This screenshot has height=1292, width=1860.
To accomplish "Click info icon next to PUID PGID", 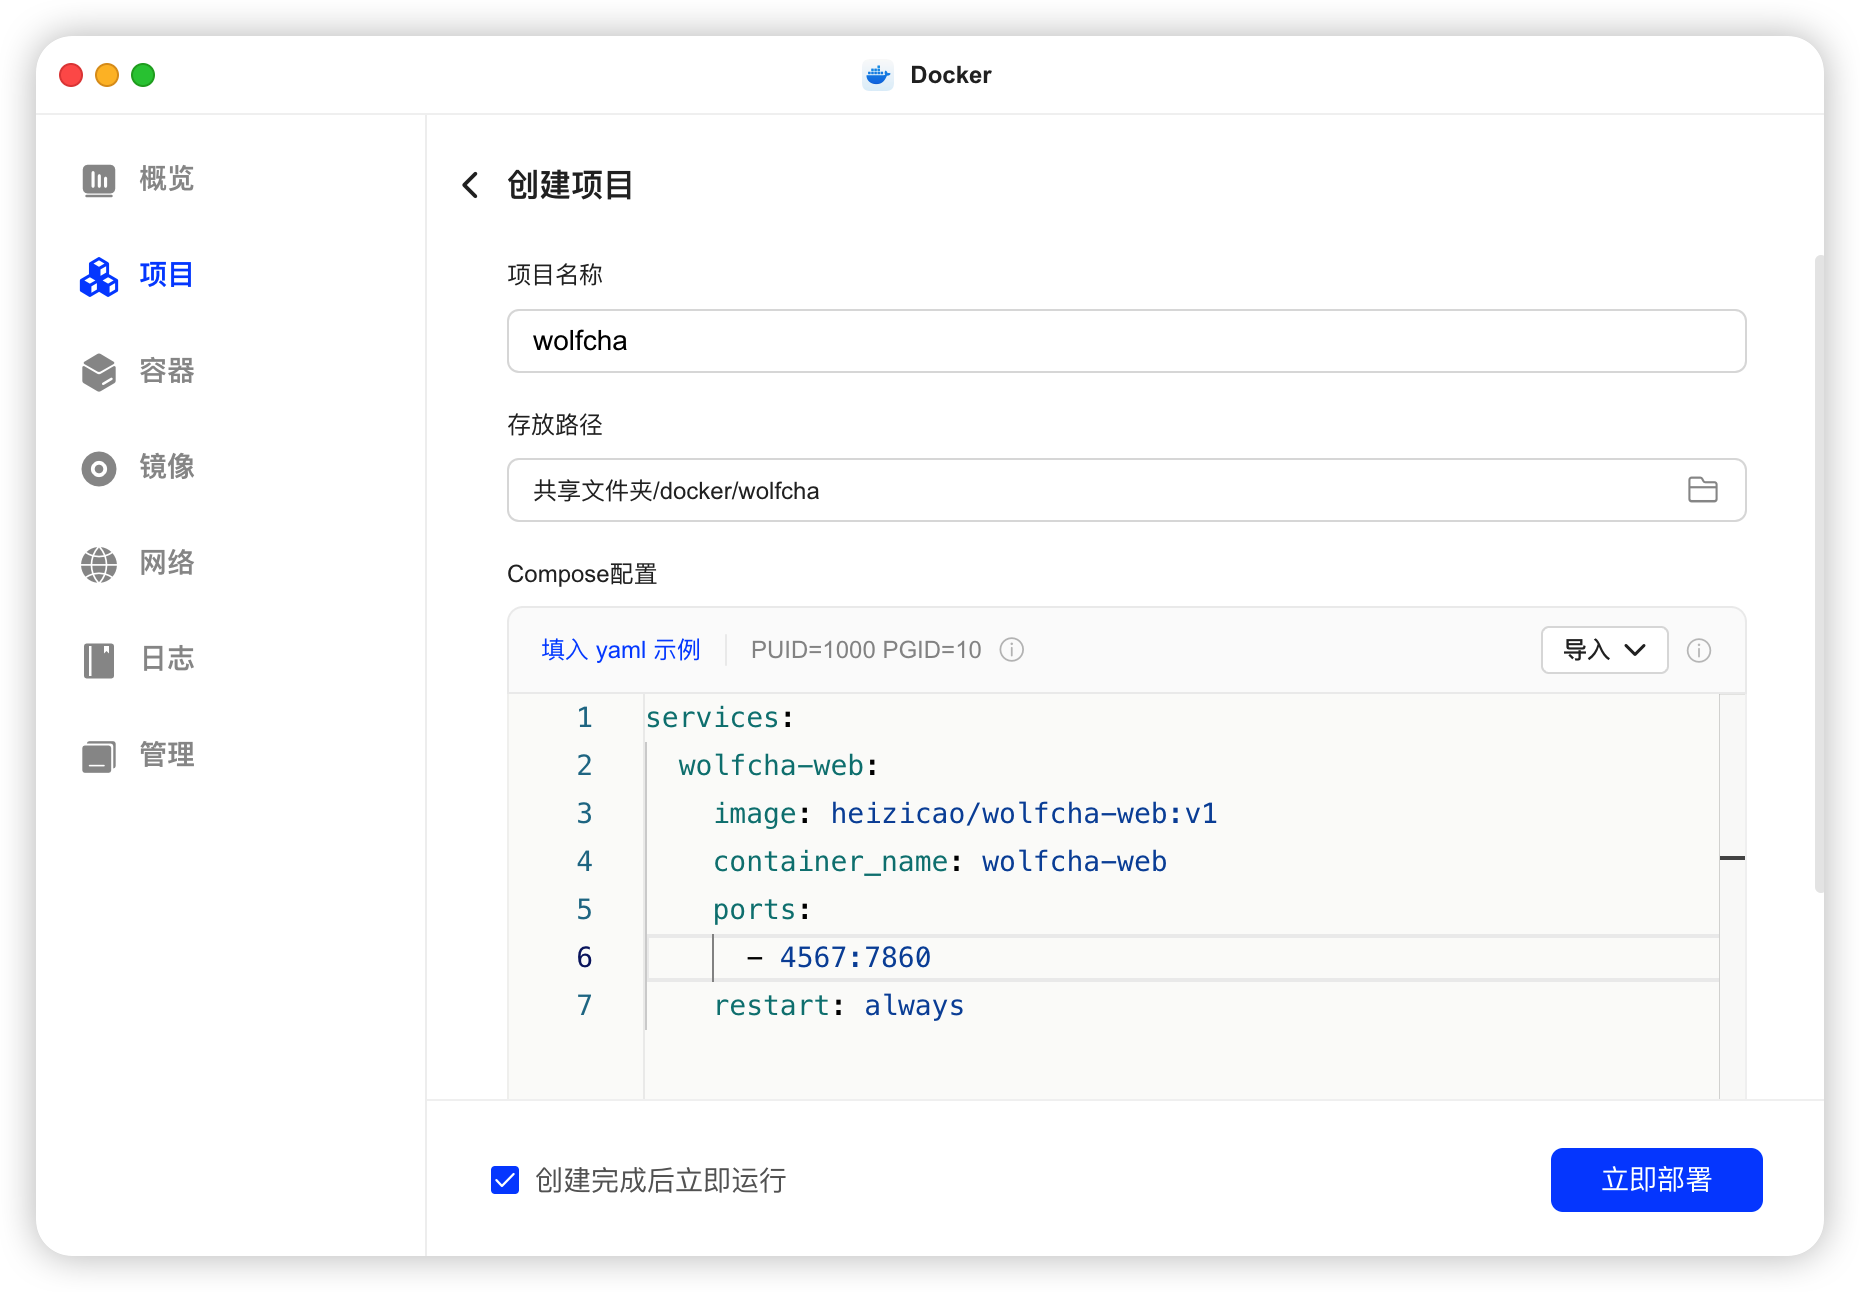I will point(1012,650).
